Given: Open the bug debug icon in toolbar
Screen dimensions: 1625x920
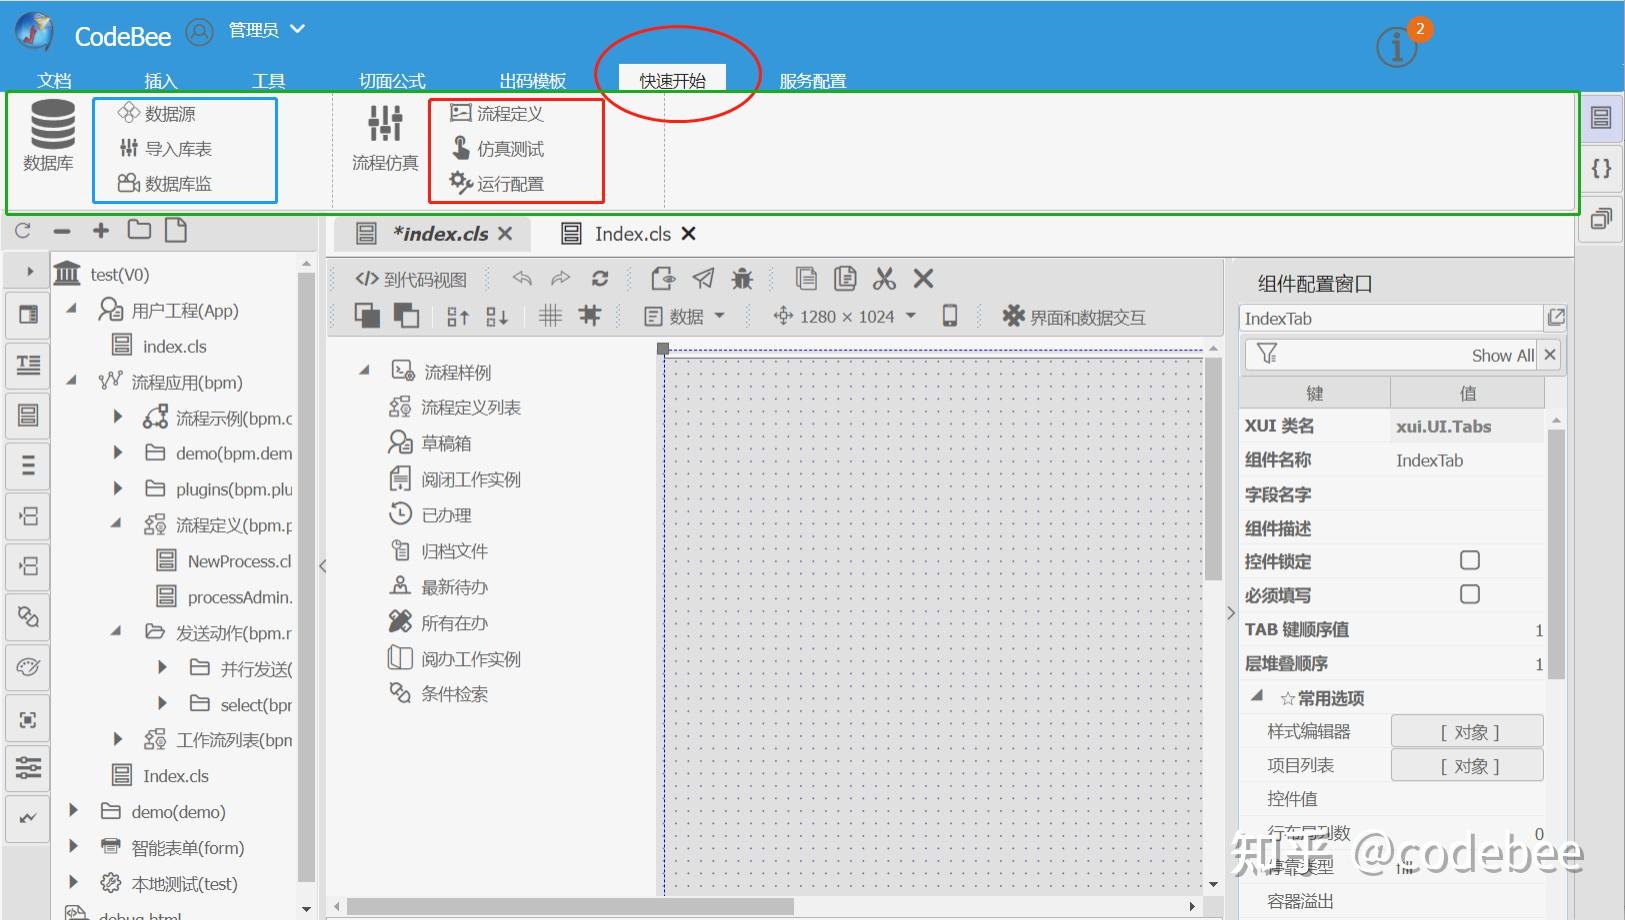Looking at the screenshot, I should tap(742, 279).
